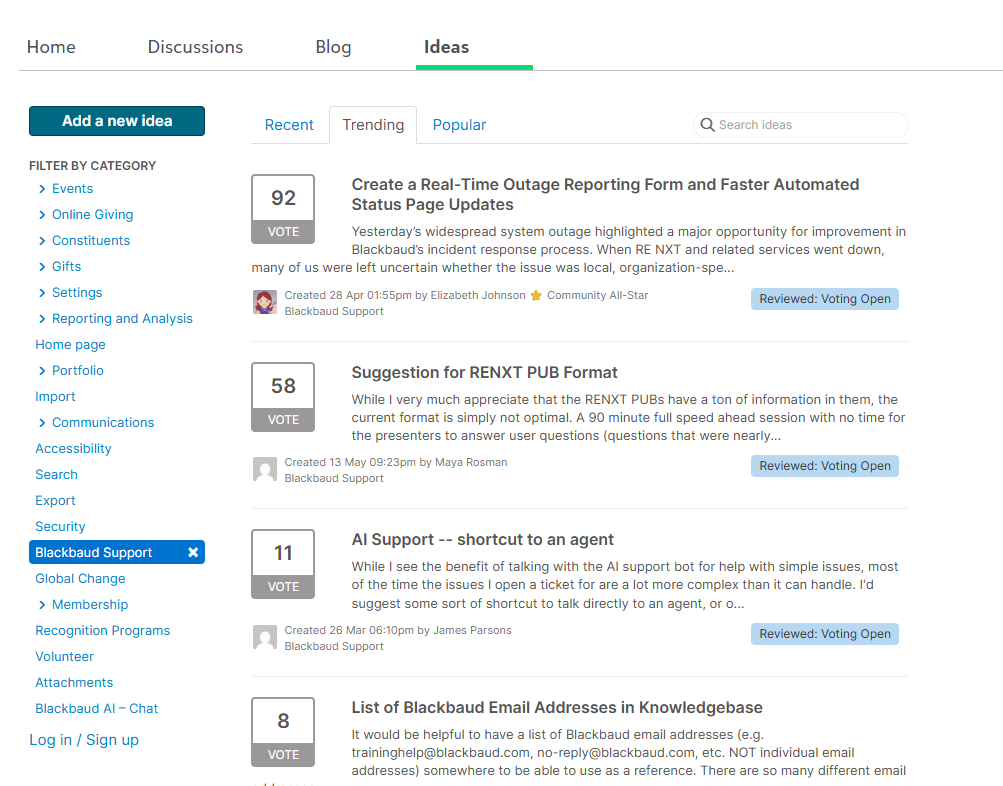Switch to the Recent ideas tab
This screenshot has width=1003, height=786.
pos(289,125)
